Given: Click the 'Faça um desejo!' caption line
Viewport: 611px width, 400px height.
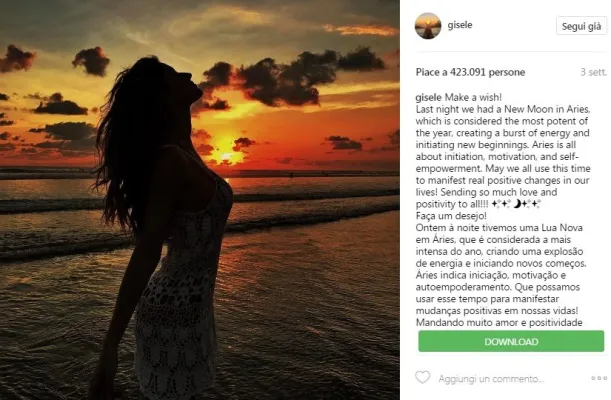Looking at the screenshot, I should [451, 216].
